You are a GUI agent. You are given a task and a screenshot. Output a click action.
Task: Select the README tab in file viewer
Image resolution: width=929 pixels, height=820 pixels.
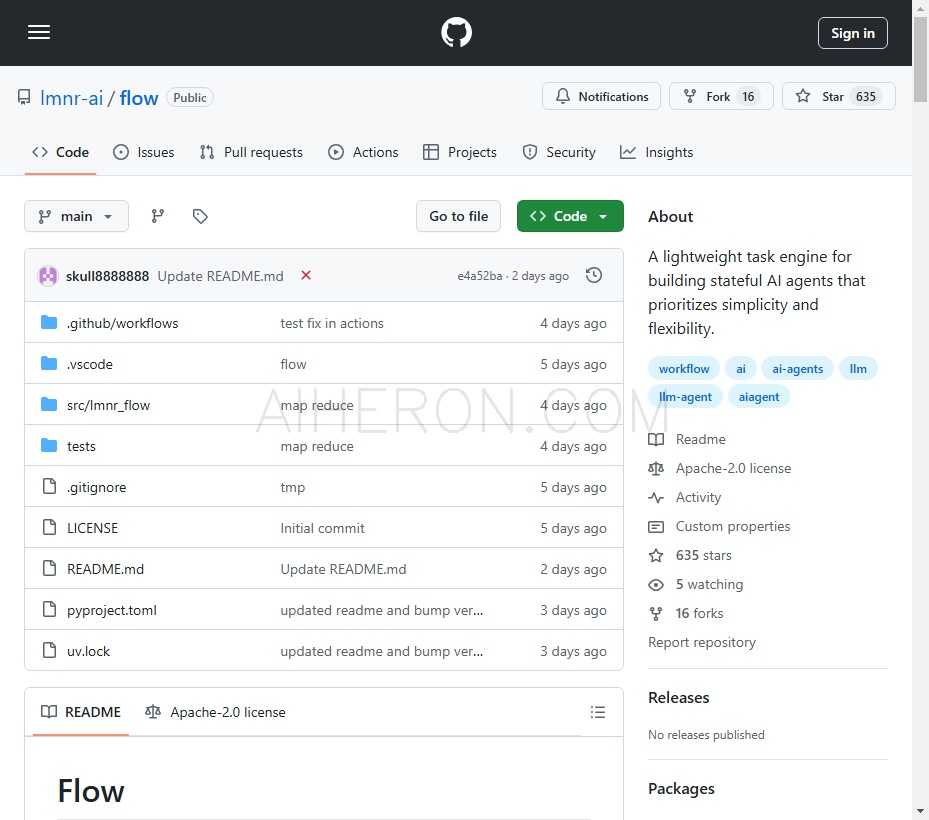[81, 712]
